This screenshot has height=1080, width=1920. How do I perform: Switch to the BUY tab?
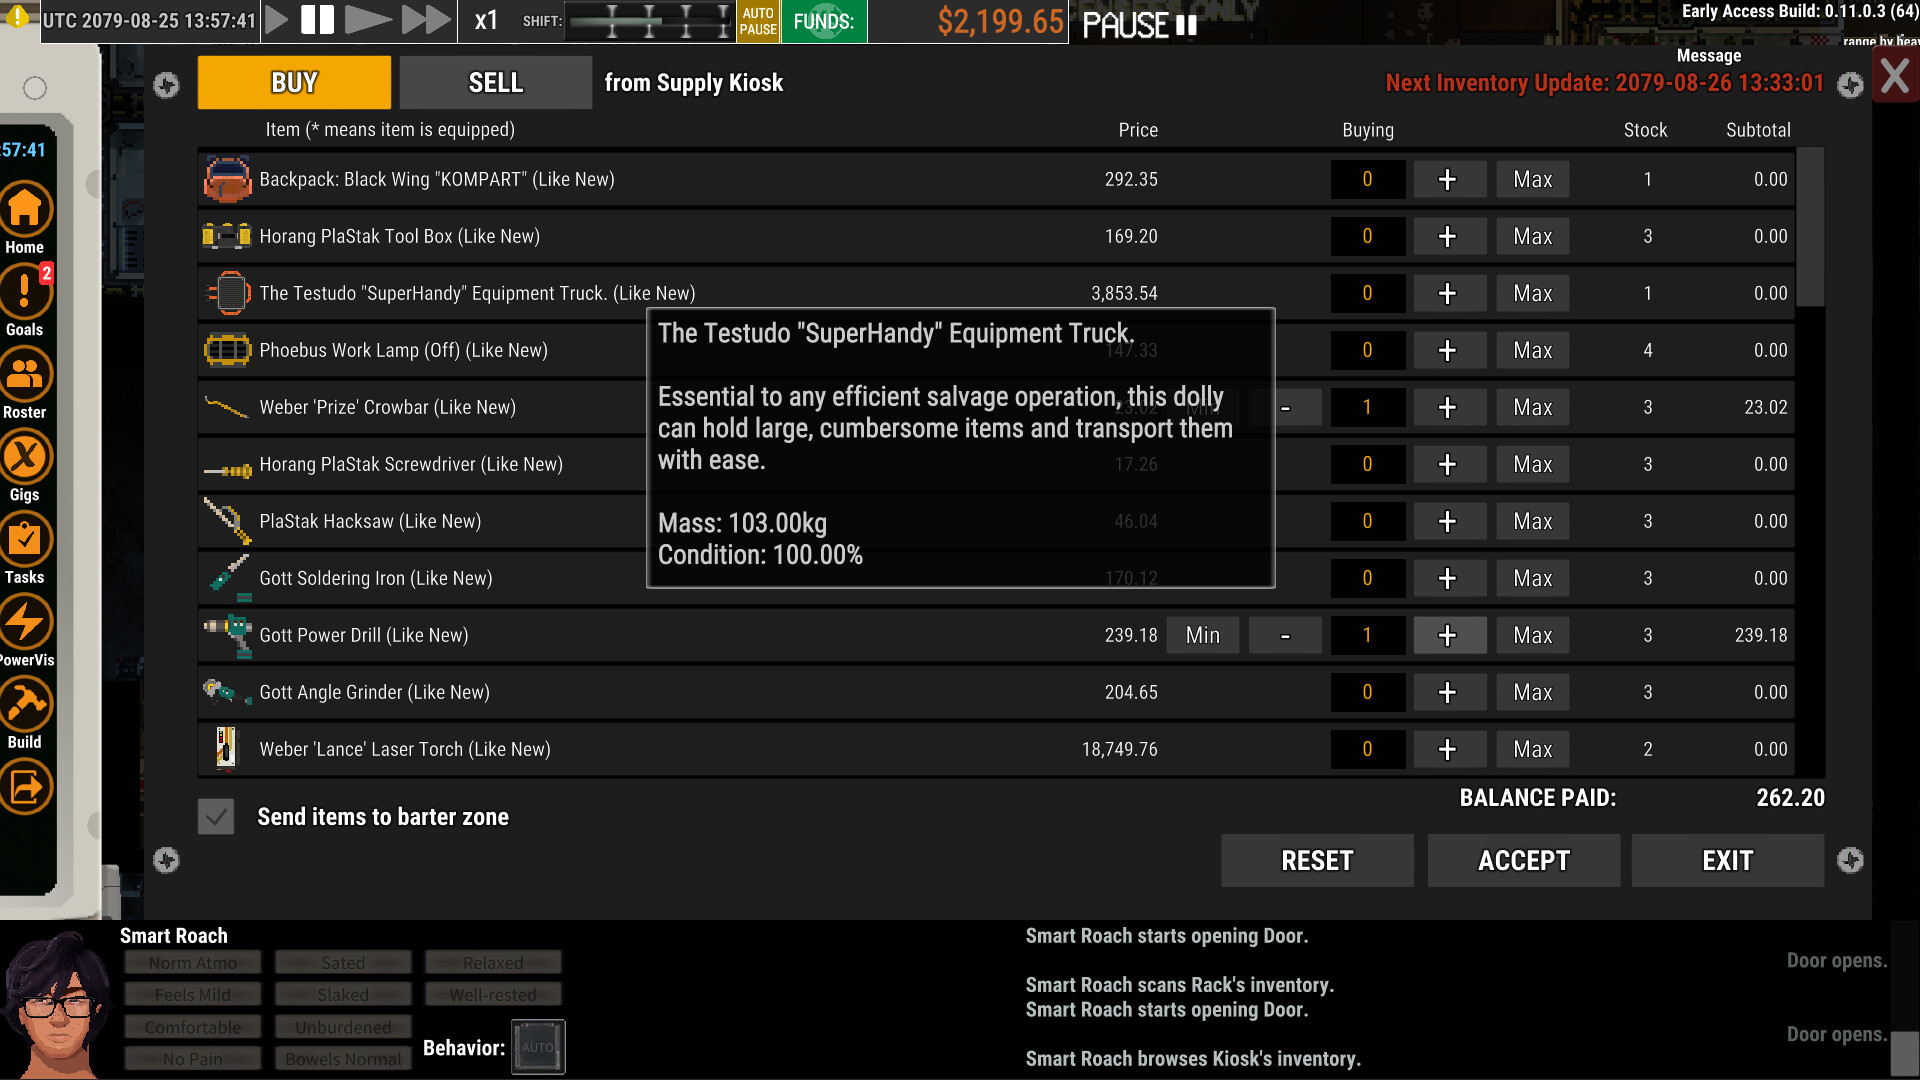coord(294,82)
